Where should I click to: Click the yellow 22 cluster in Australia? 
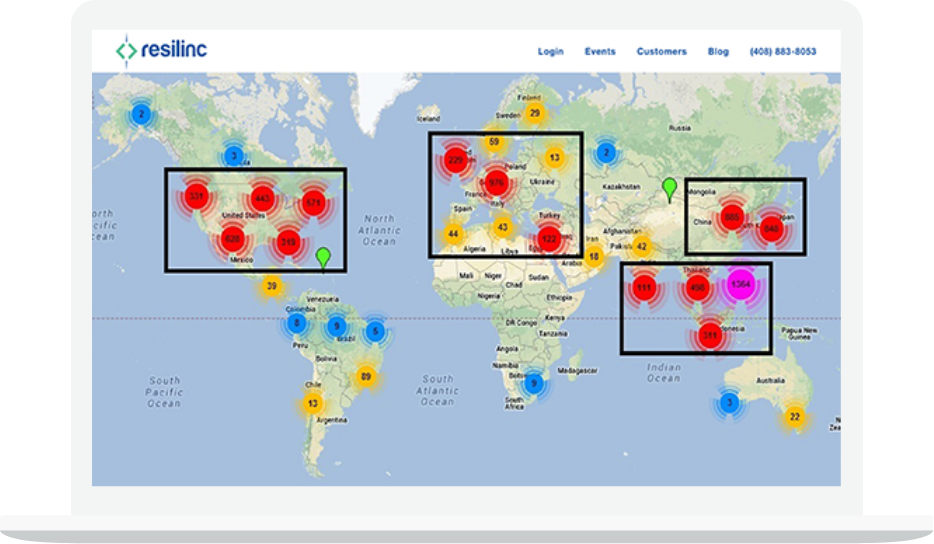[x=794, y=417]
